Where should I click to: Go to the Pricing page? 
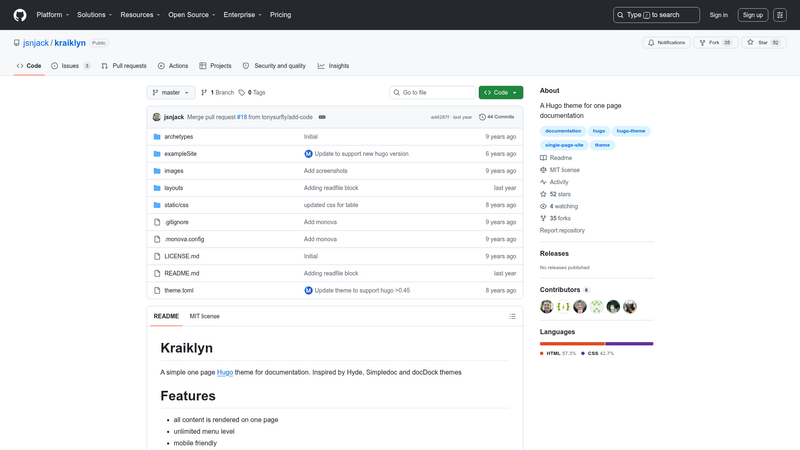[281, 15]
